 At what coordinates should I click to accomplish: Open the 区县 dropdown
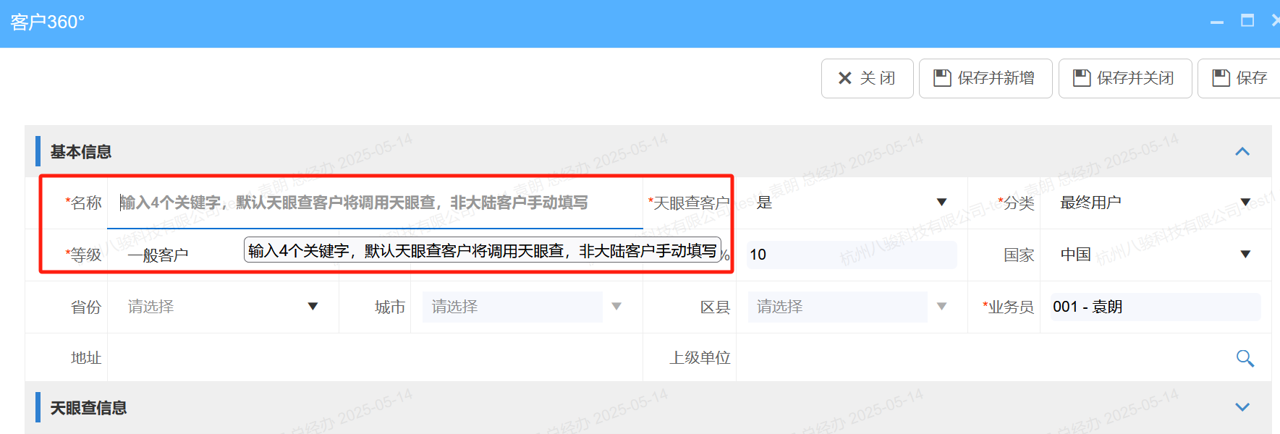[850, 307]
